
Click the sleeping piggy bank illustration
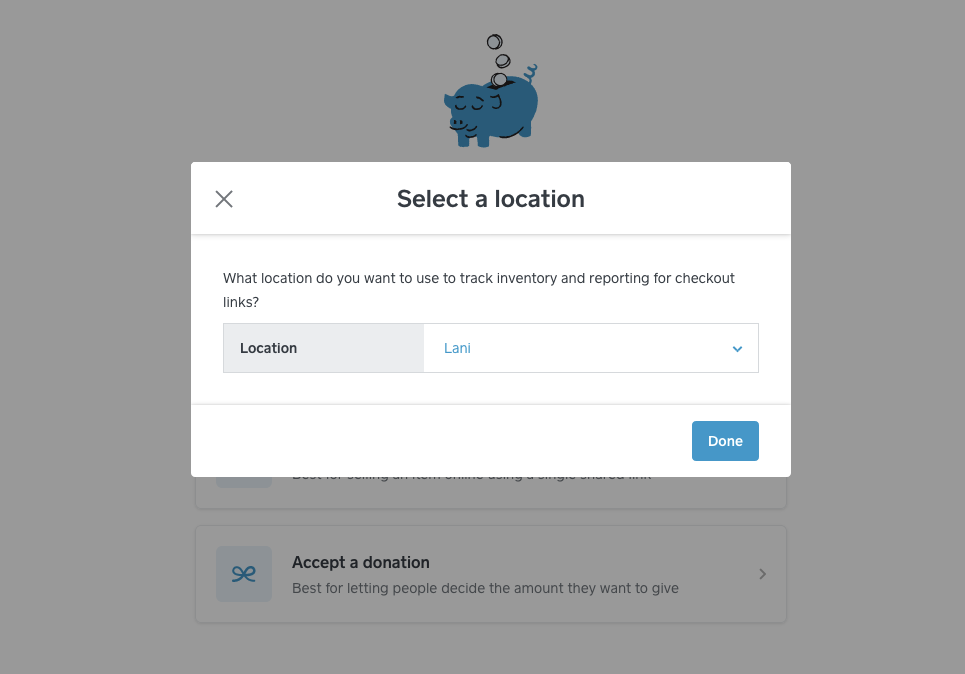point(490,105)
